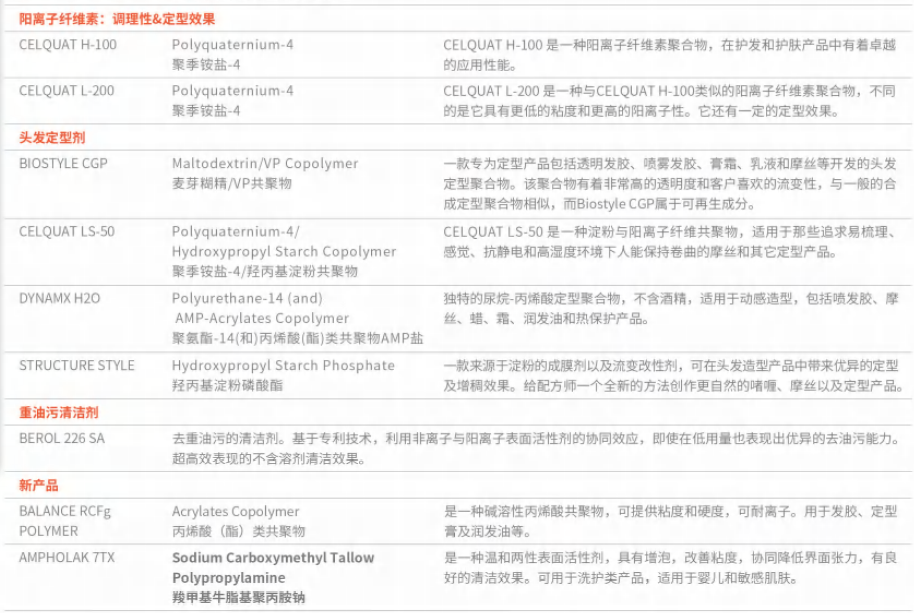Click "Polyquaternium-4" in the CELQUAT L-200 row
The width and height of the screenshot is (914, 613).
233,91
